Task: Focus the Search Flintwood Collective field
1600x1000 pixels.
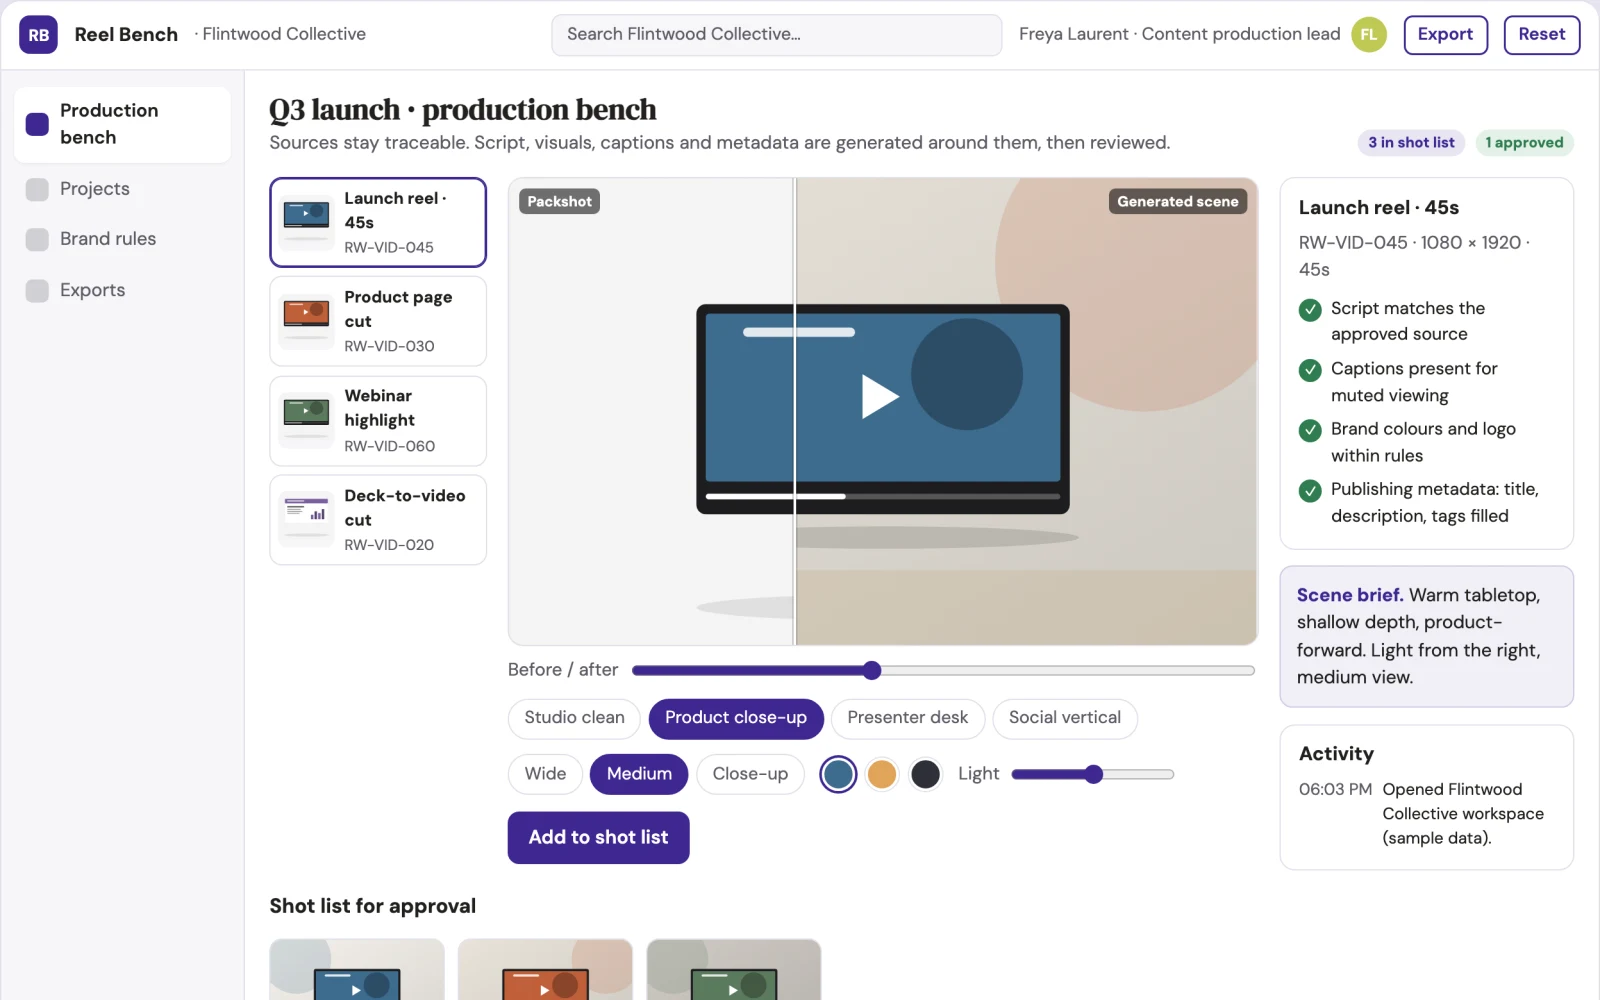Action: (777, 35)
